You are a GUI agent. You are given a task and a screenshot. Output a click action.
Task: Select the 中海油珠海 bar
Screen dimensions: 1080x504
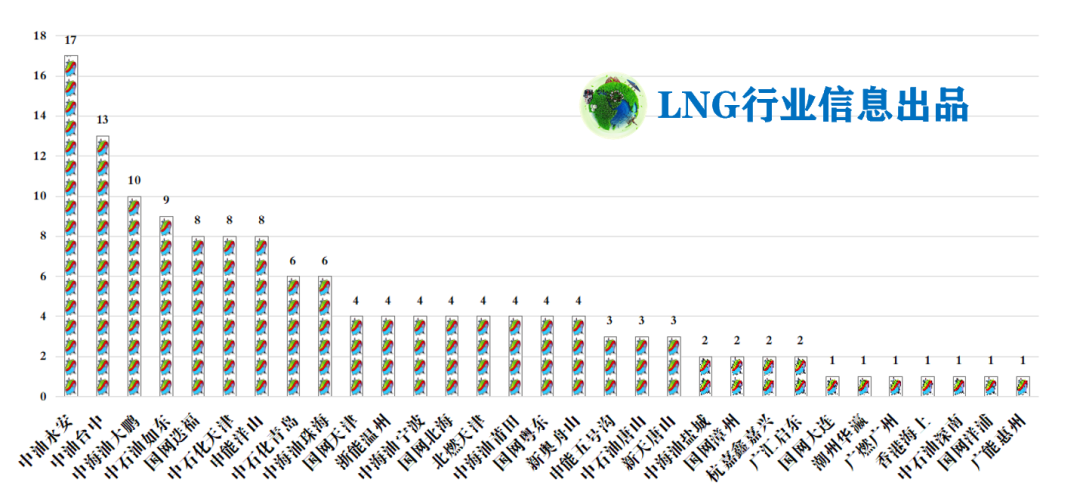pos(324,336)
